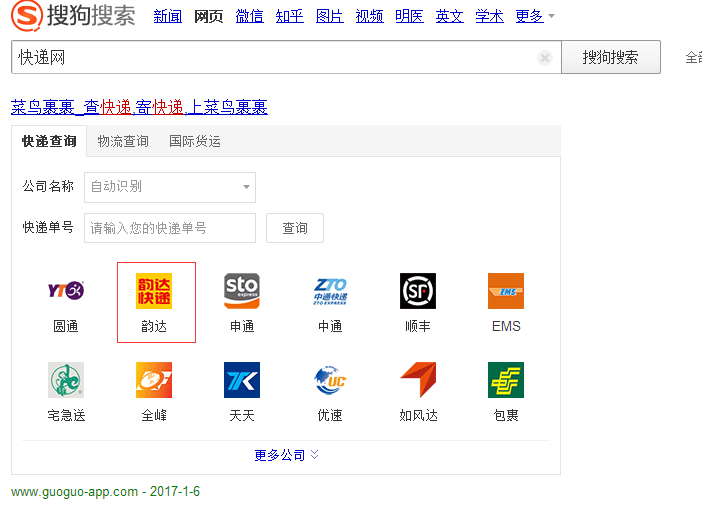702x517 pixels.
Task: Select the 宅急送 green logo icon
Action: pos(66,380)
